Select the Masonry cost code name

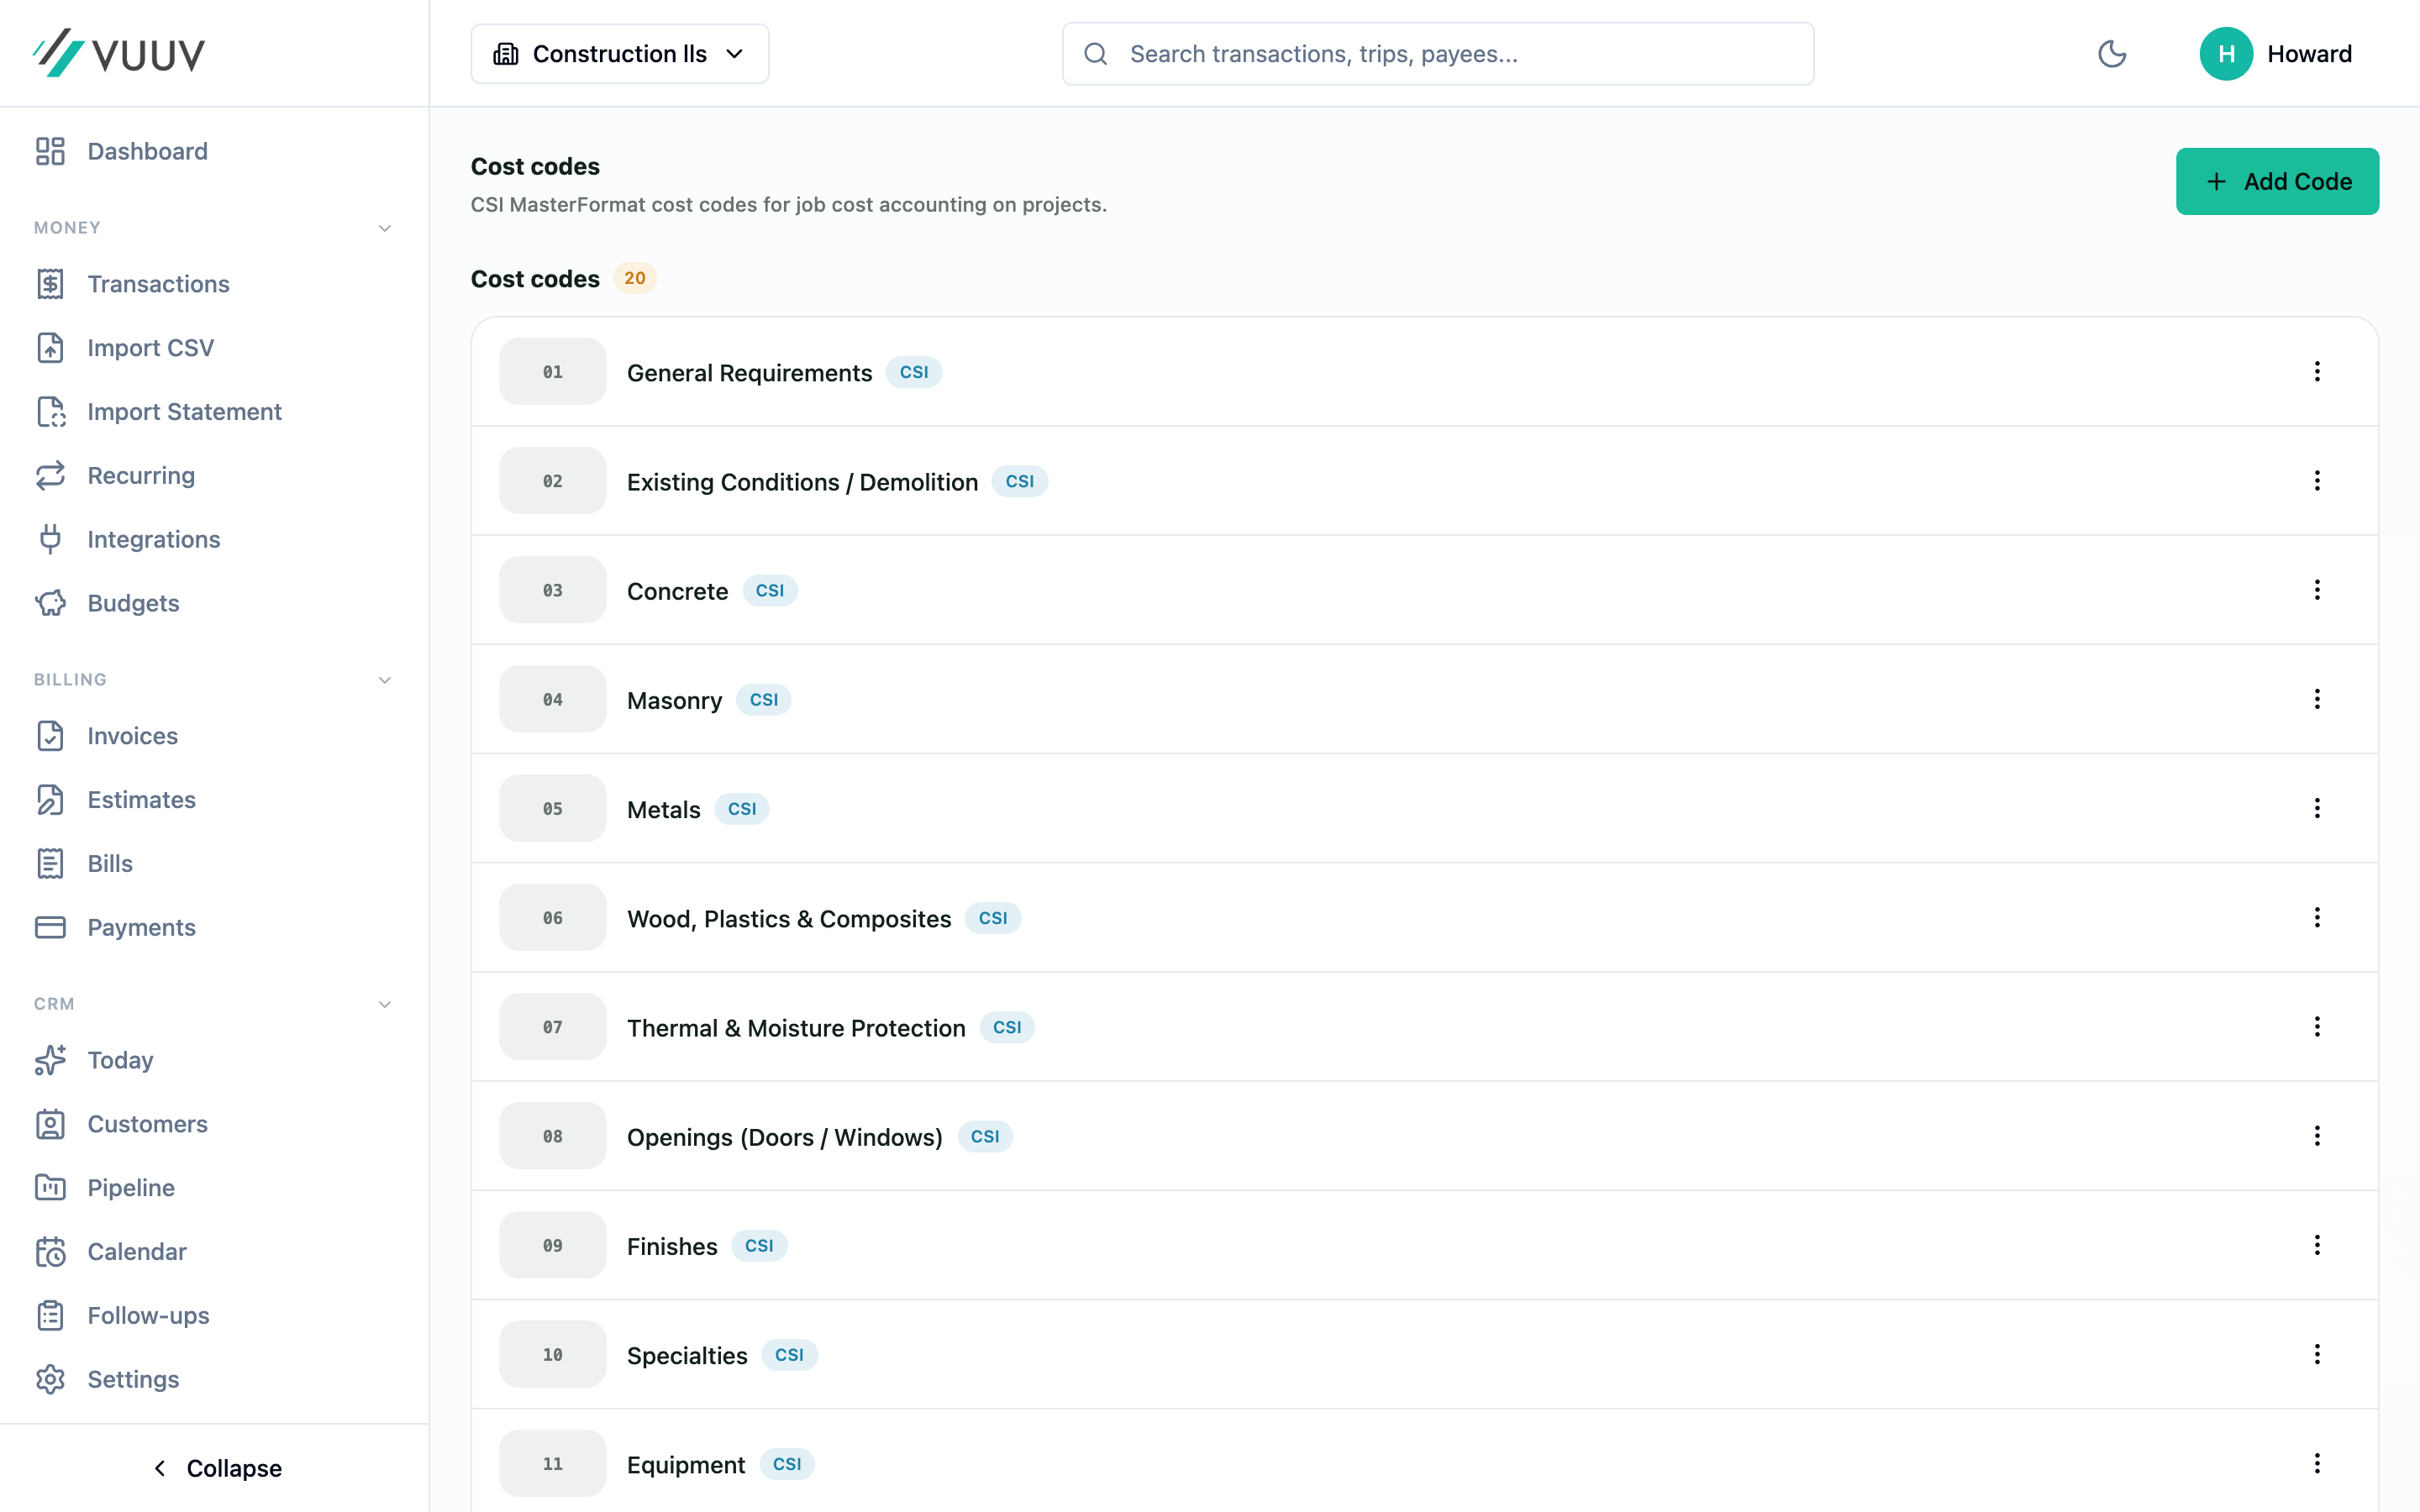pyautogui.click(x=674, y=701)
